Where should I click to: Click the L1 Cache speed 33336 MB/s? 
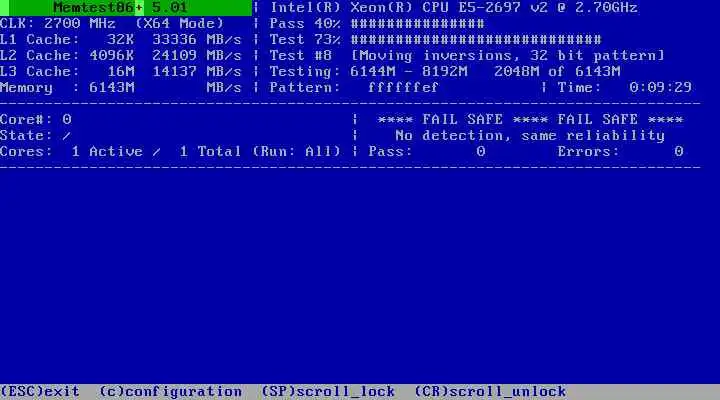(197, 39)
